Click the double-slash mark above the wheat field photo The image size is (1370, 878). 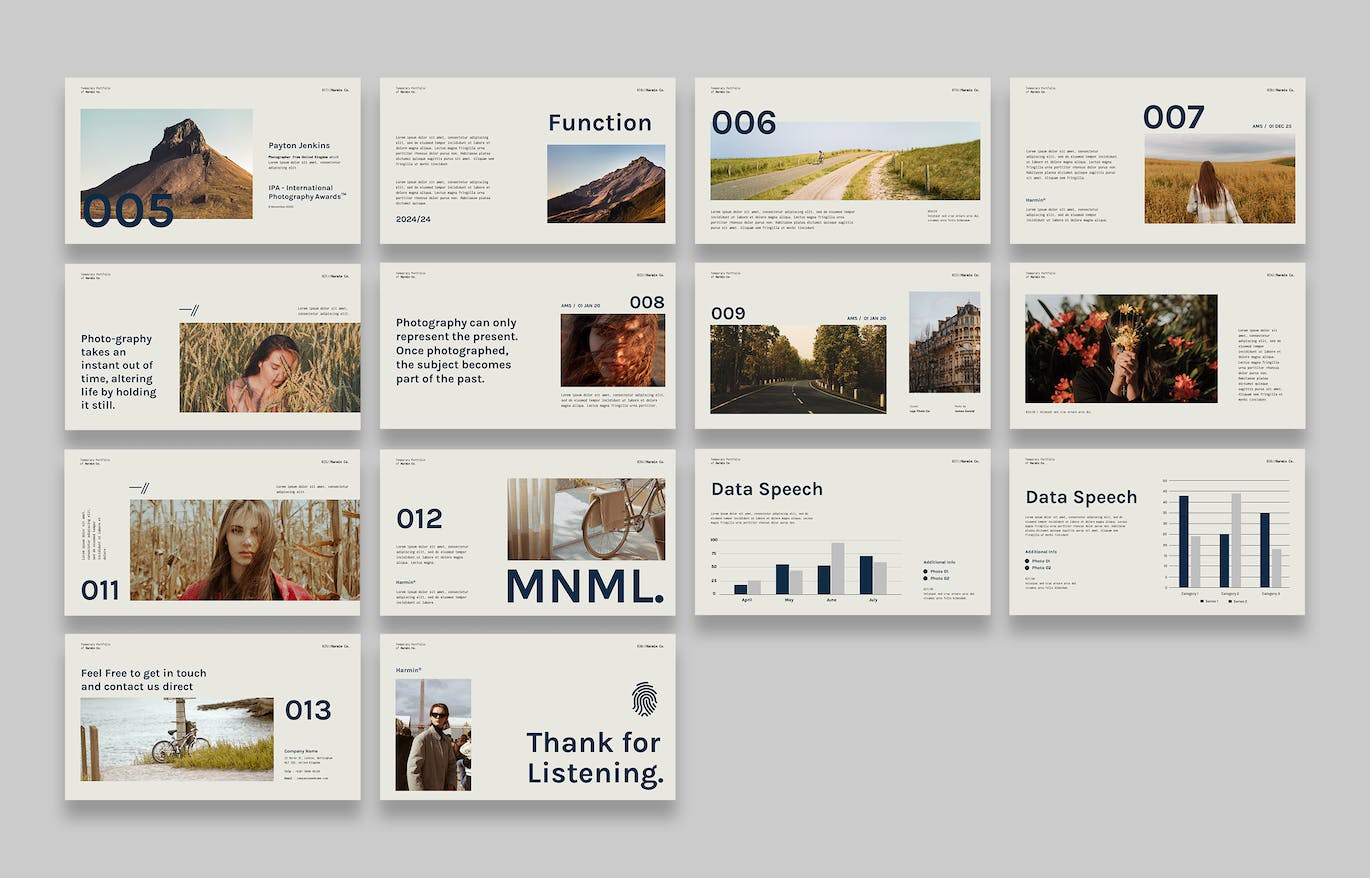[189, 310]
